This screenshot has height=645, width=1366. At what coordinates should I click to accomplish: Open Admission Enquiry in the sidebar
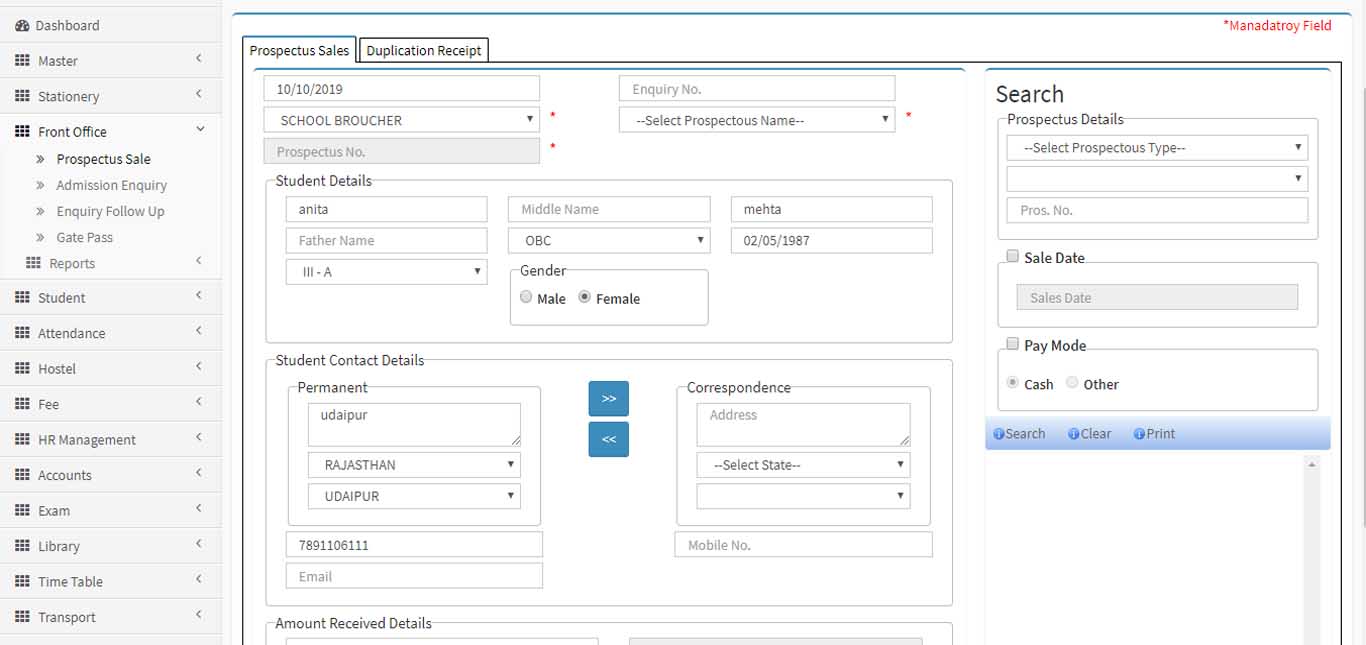pos(112,185)
